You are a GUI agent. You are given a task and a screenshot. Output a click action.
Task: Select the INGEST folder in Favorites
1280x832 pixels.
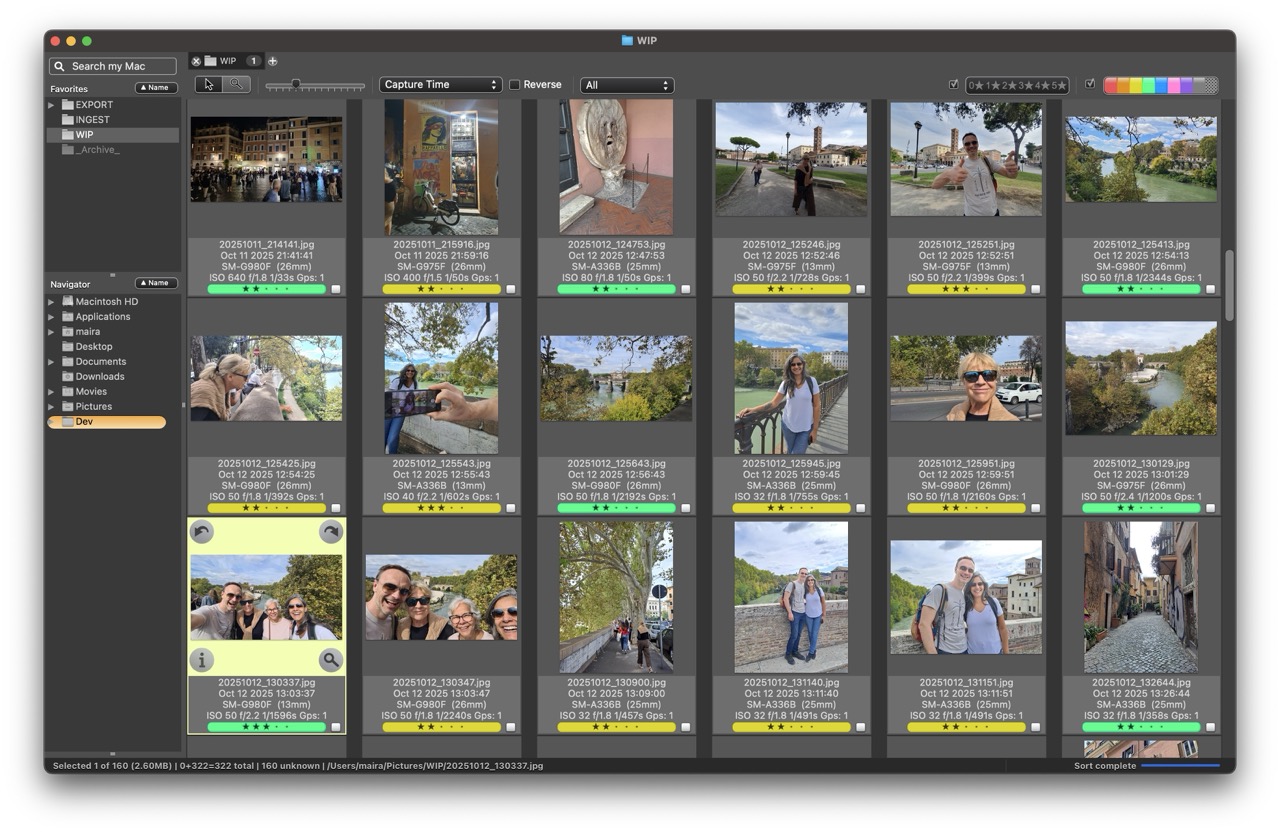coord(93,120)
